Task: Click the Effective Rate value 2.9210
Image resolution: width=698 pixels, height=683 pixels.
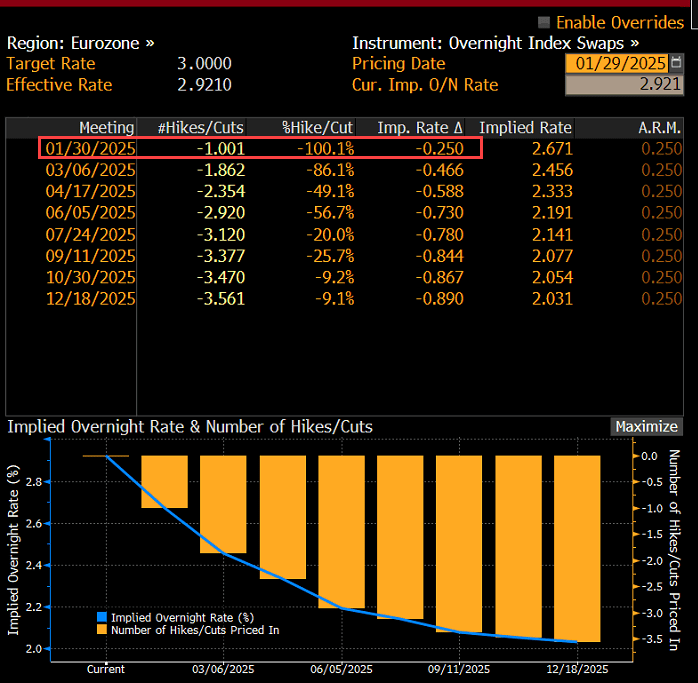Action: coord(204,85)
